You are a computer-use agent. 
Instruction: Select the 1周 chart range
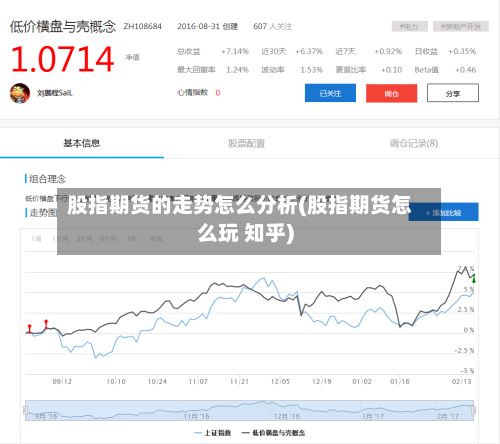36,239
